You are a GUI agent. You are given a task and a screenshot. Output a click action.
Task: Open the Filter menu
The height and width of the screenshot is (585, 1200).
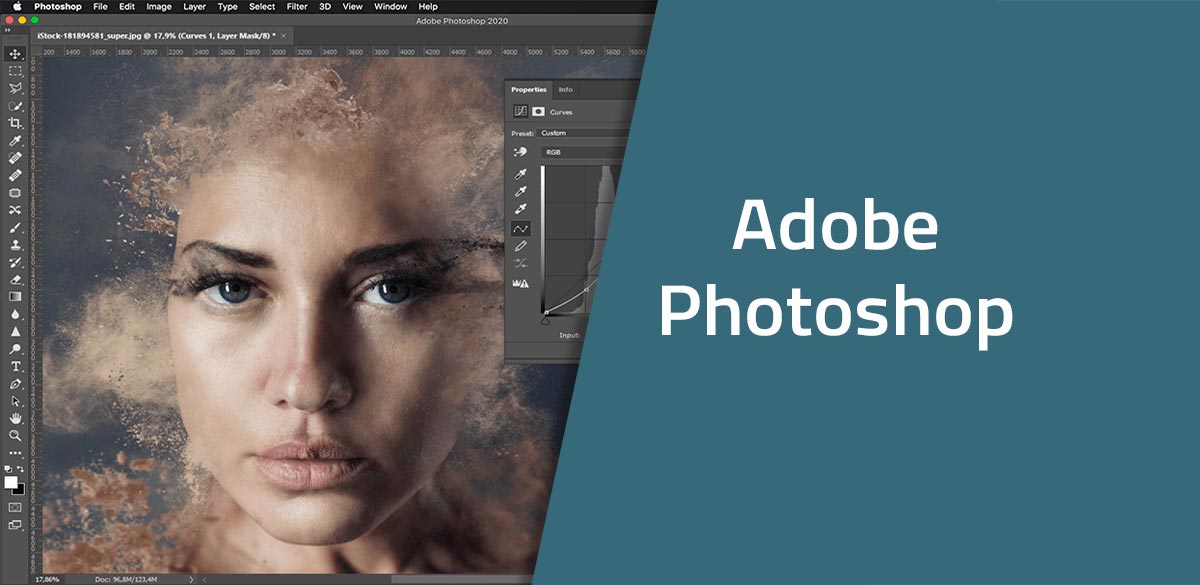(x=297, y=6)
